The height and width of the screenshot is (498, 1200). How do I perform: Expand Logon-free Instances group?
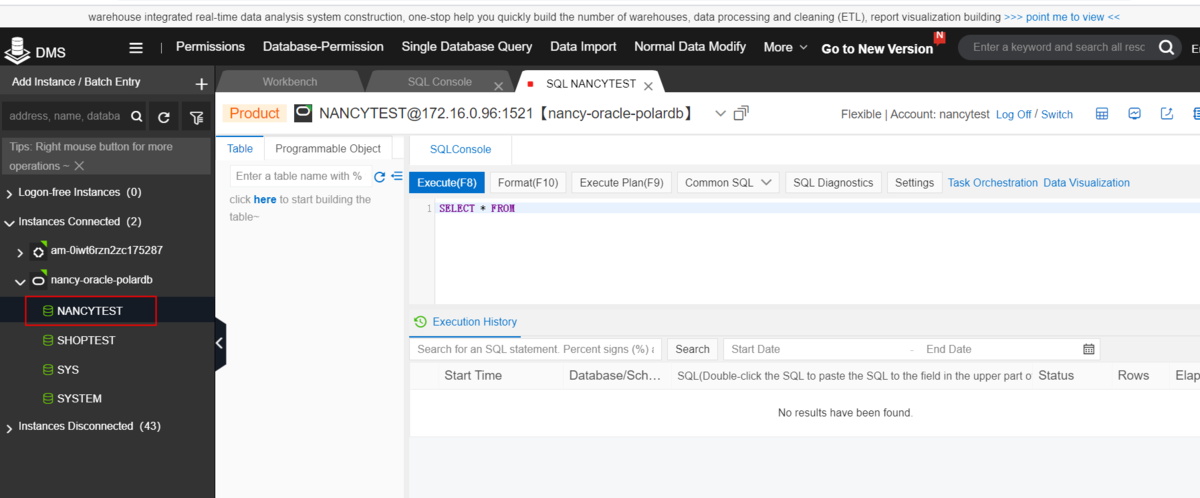[x=10, y=193]
